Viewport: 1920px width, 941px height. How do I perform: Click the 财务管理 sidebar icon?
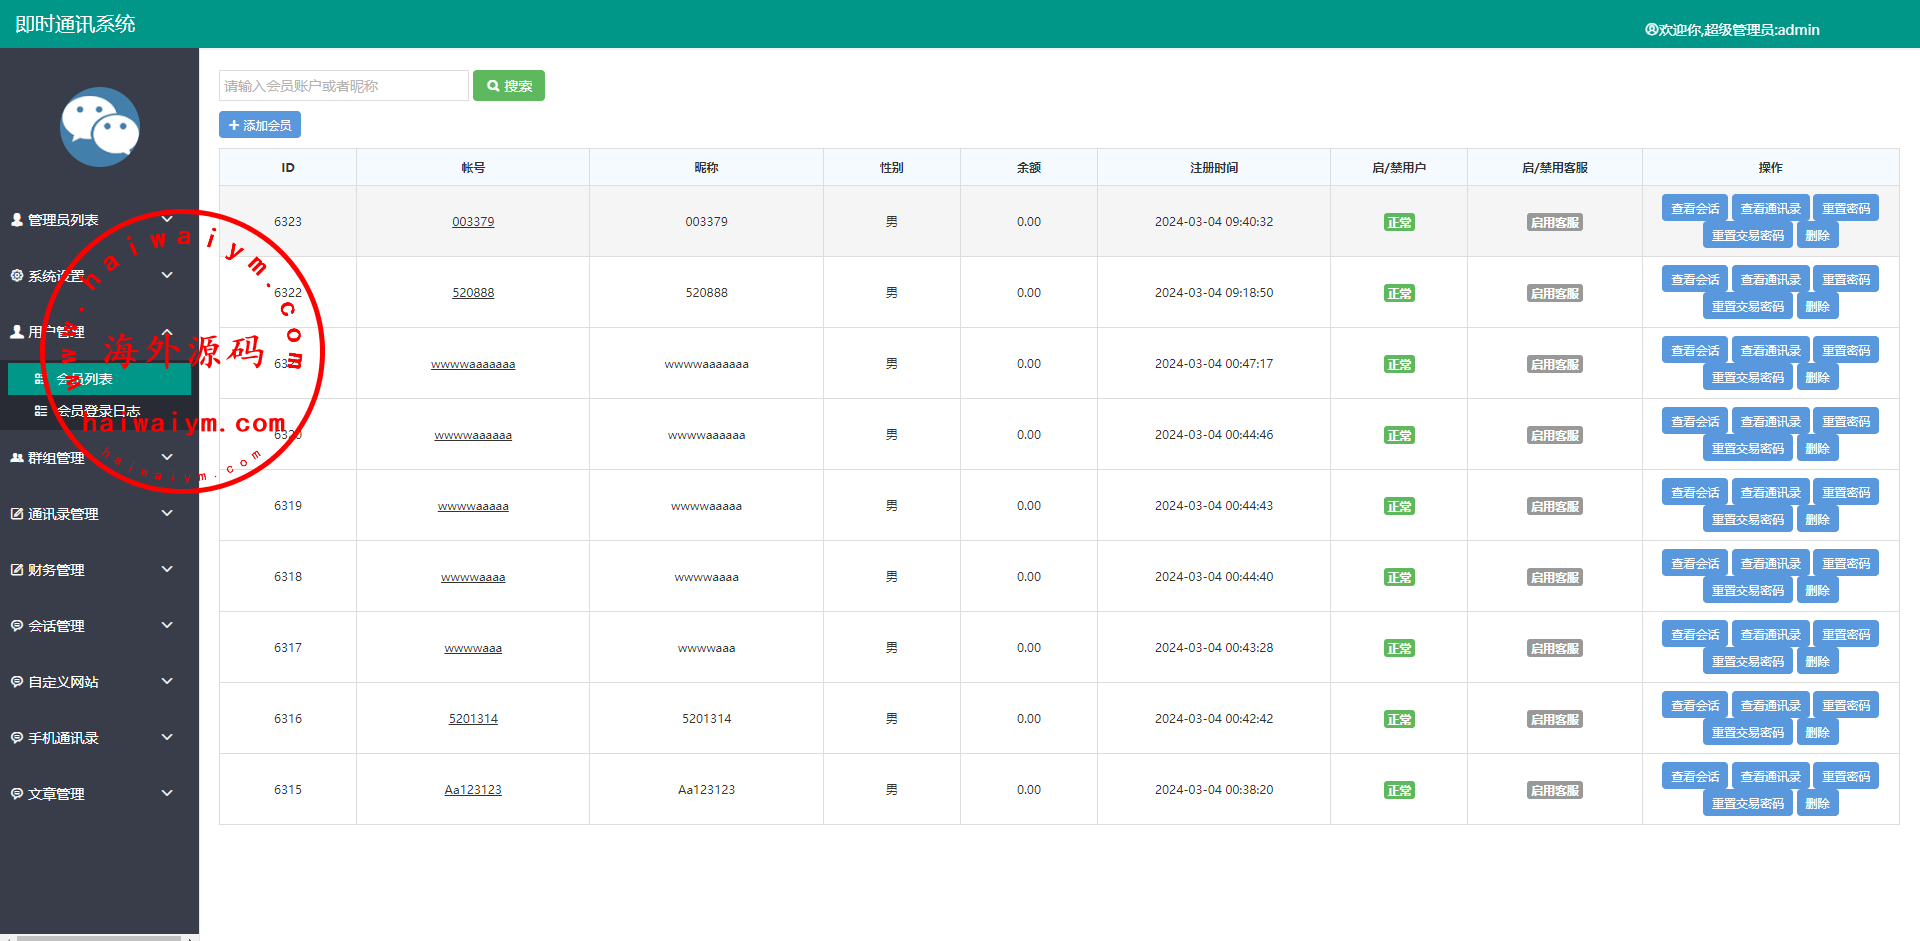click(x=17, y=570)
